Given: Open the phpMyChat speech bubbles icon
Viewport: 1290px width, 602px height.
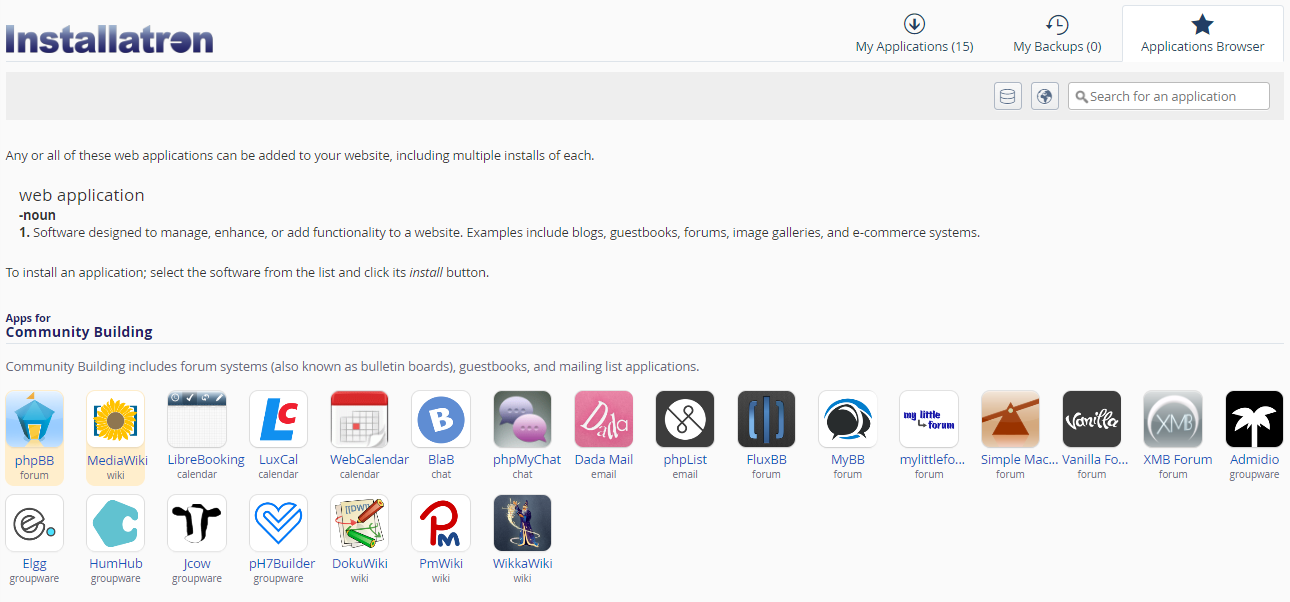Looking at the screenshot, I should tap(523, 419).
